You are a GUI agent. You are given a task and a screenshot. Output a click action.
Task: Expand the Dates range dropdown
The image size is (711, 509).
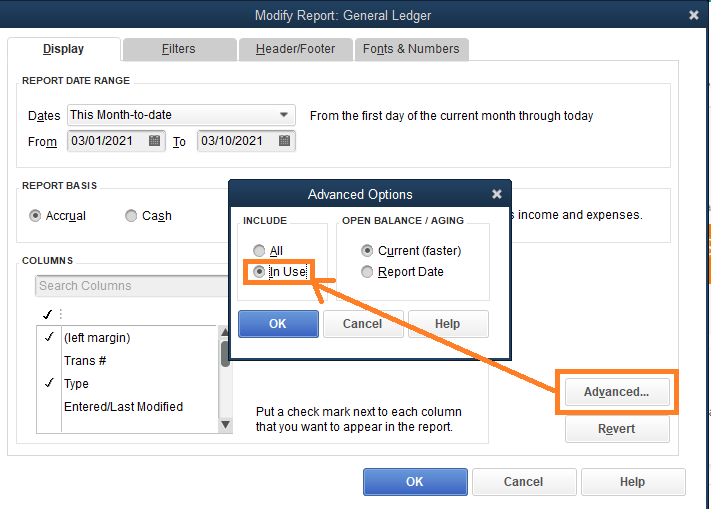click(284, 115)
